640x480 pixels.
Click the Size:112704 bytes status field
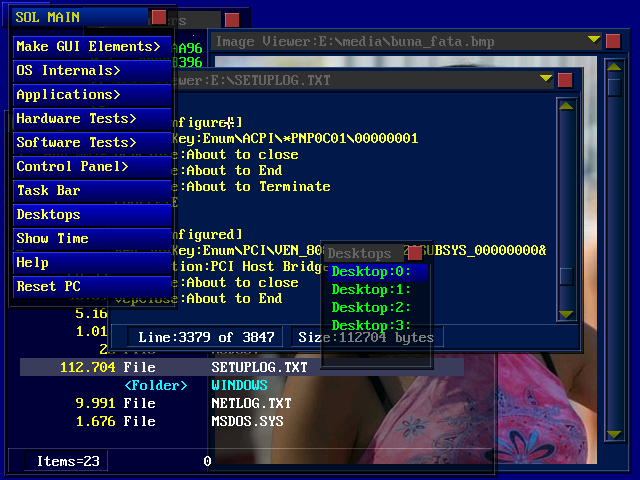click(x=367, y=337)
